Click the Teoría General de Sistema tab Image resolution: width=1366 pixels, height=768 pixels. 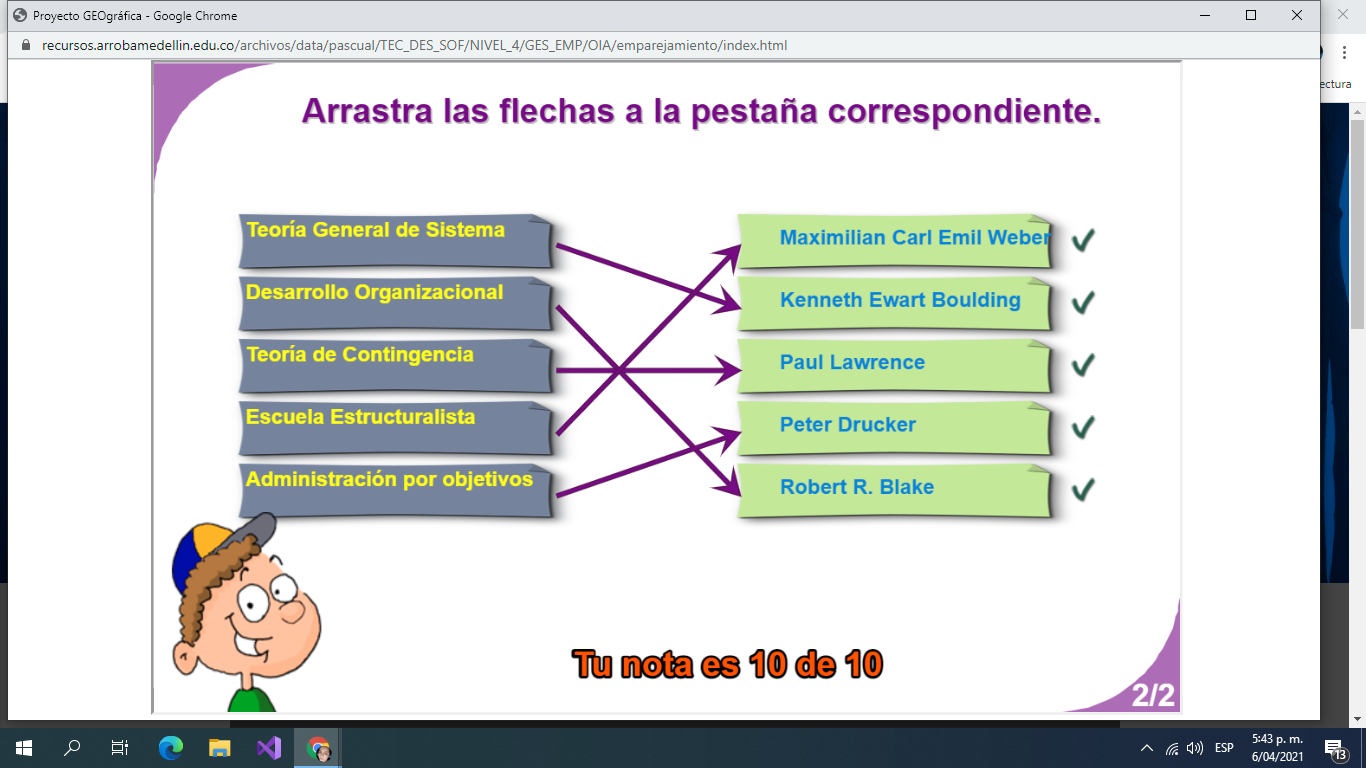click(395, 241)
